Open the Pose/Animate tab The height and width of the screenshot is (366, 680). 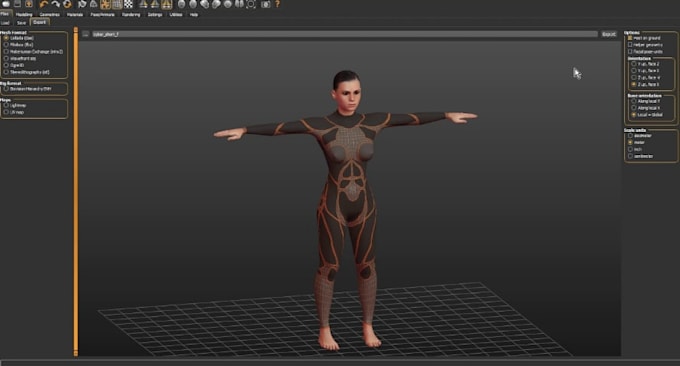(102, 14)
